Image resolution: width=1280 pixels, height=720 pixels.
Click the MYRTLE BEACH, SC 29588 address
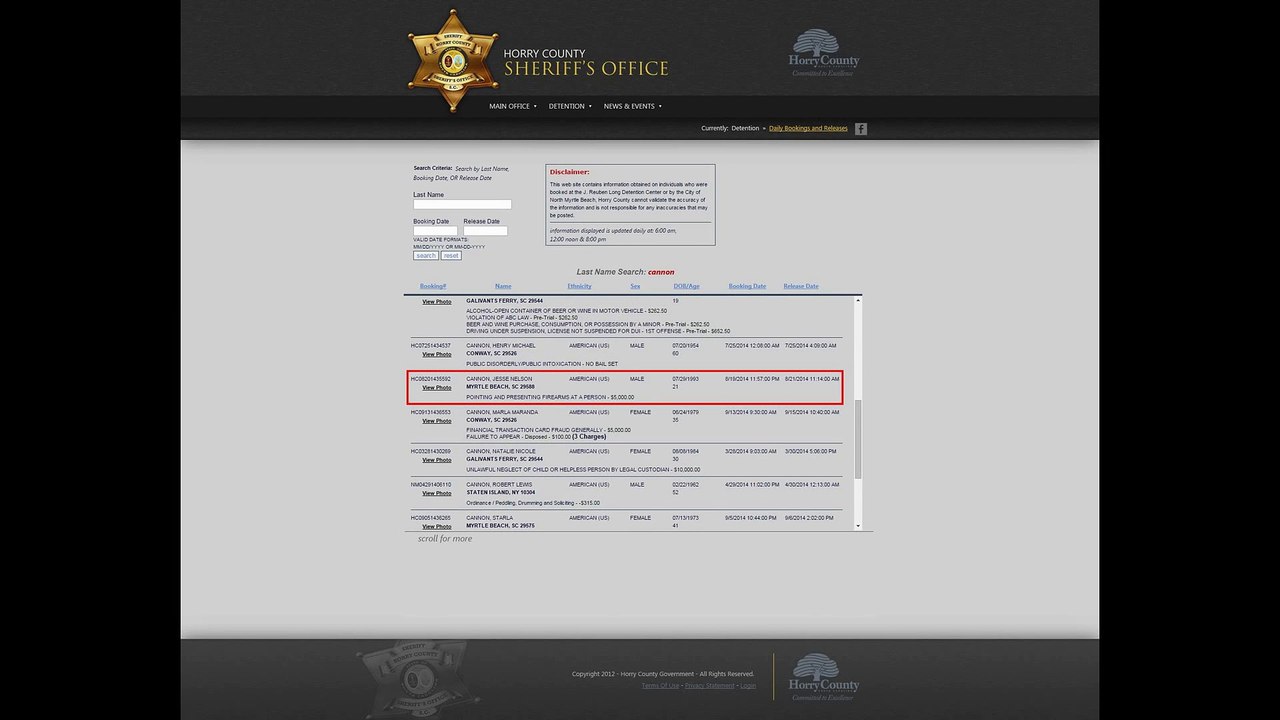[x=500, y=387]
